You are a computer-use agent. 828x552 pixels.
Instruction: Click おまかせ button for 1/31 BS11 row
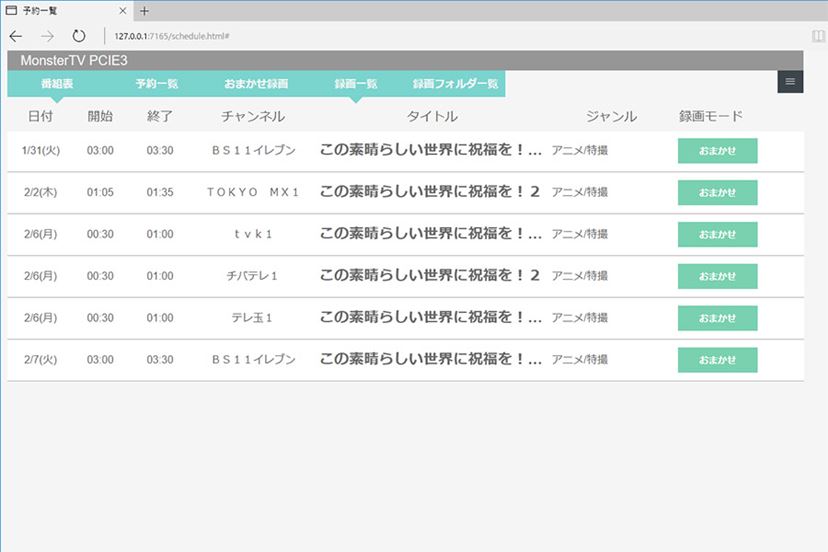point(717,151)
